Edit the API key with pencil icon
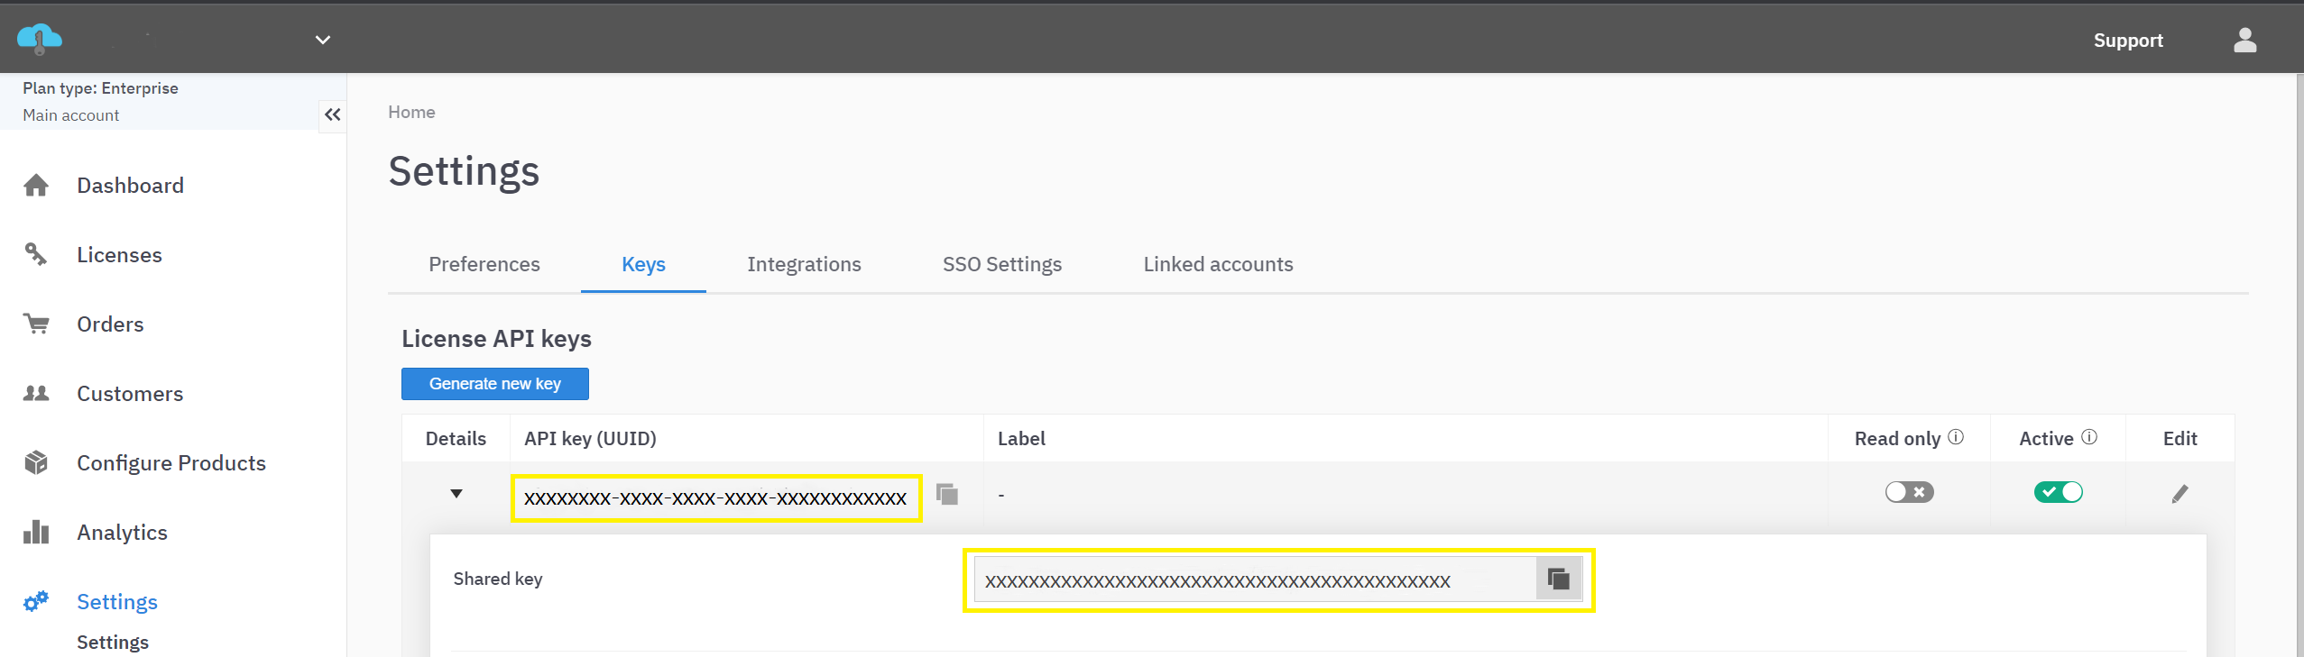2304x657 pixels. click(x=2179, y=494)
